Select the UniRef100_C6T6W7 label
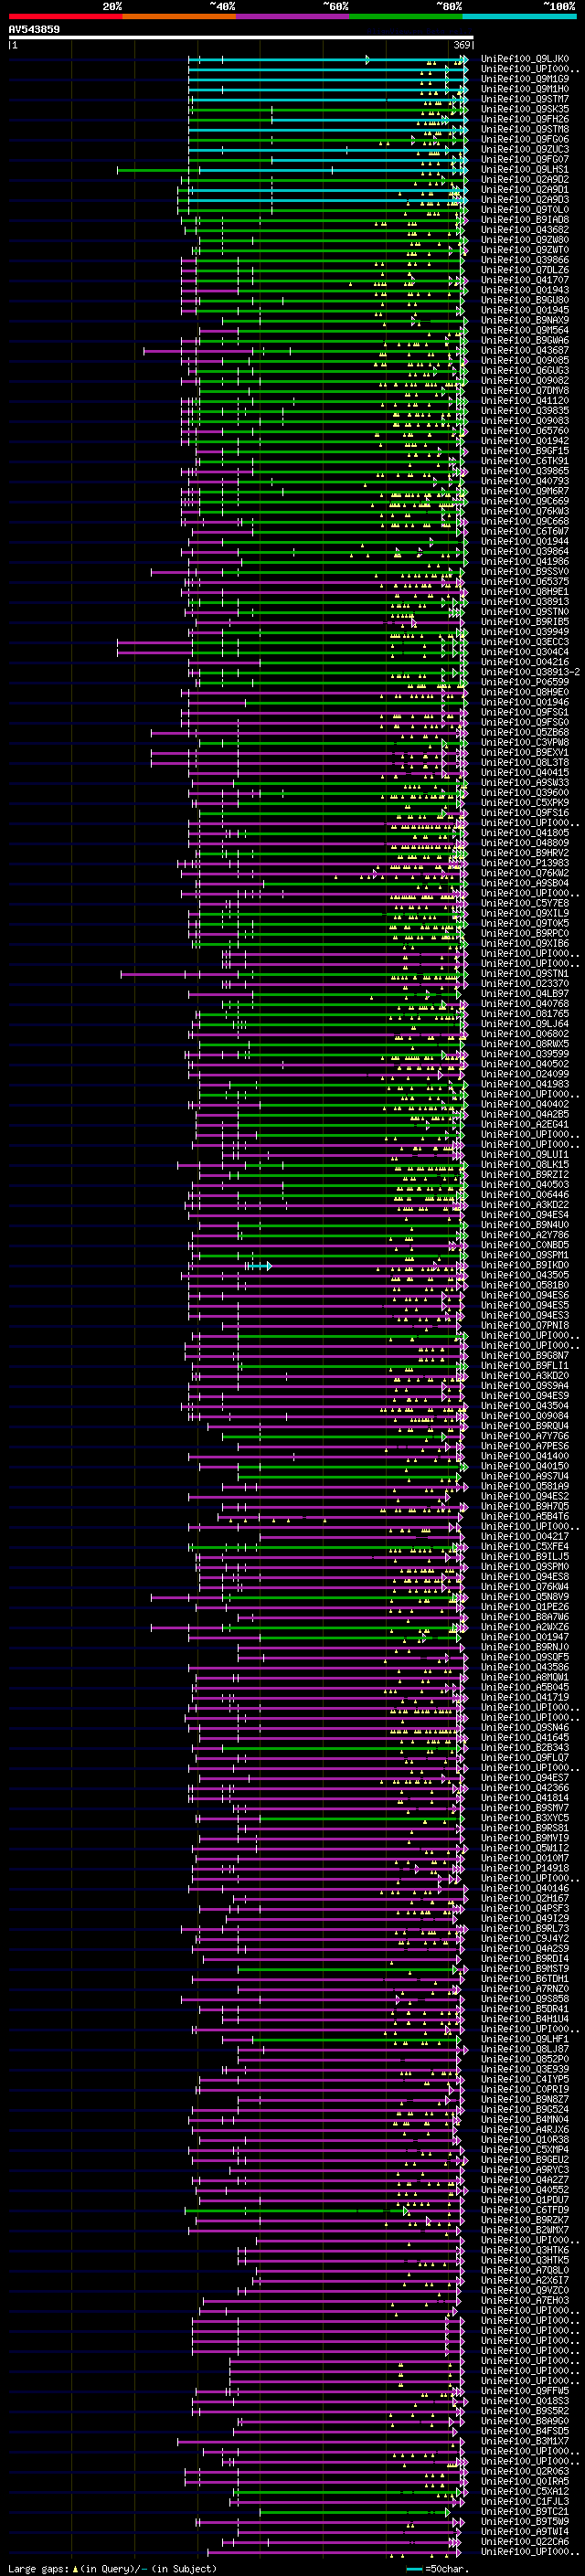This screenshot has width=585, height=2576. tap(525, 532)
